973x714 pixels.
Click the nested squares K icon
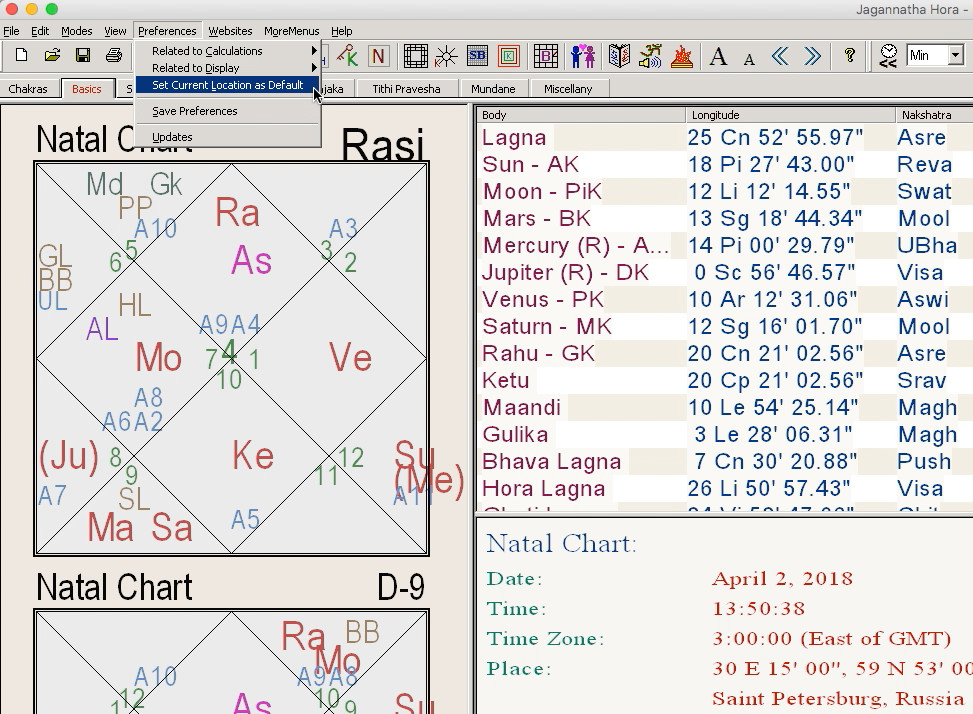click(x=508, y=56)
